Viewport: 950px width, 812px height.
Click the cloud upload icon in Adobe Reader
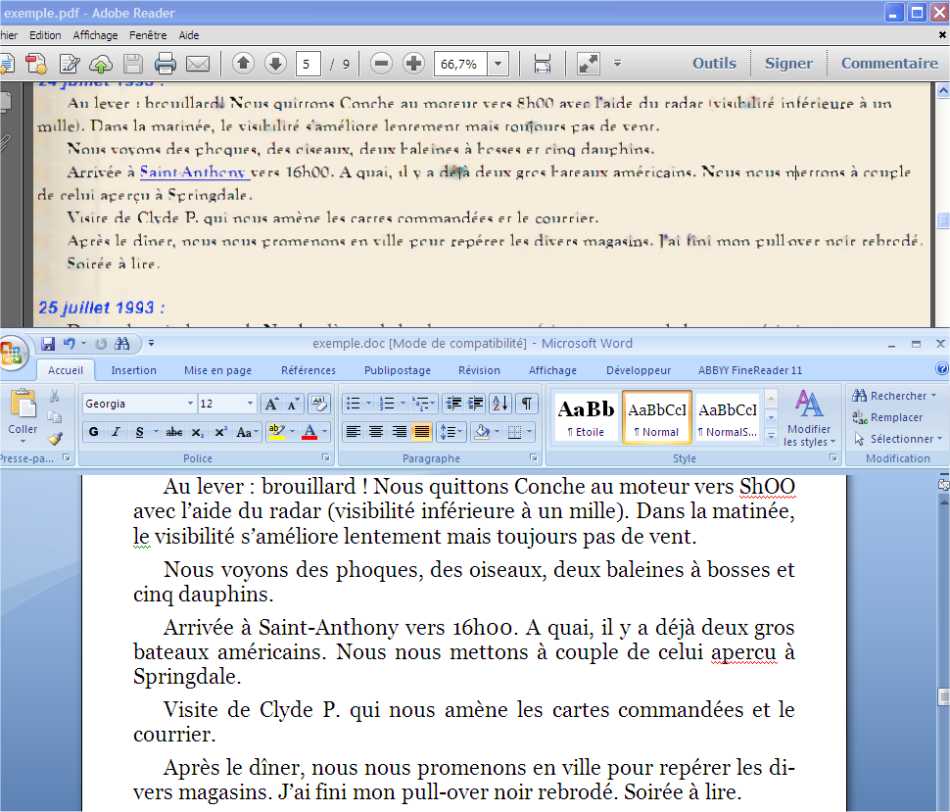pyautogui.click(x=101, y=64)
